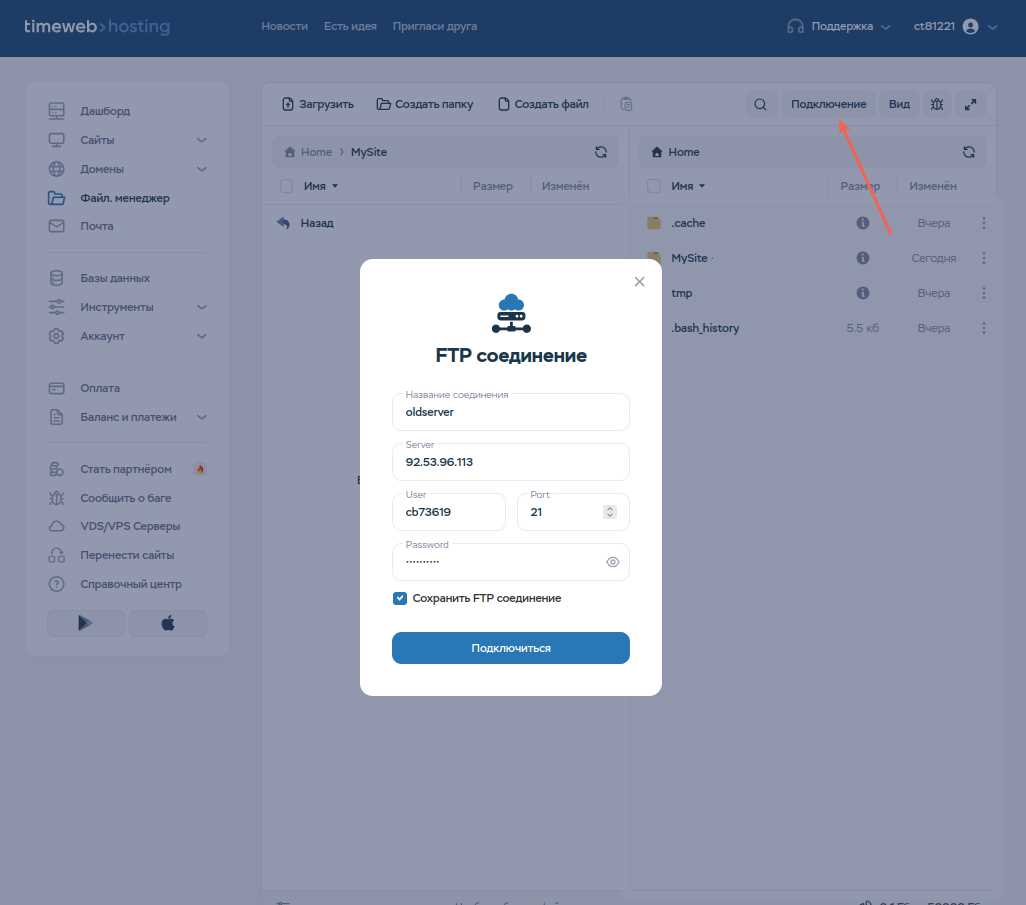Click the Загрузить upload button

[317, 104]
